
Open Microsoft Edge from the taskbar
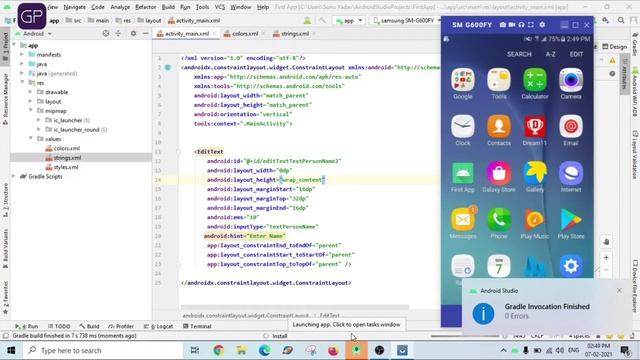(264, 350)
